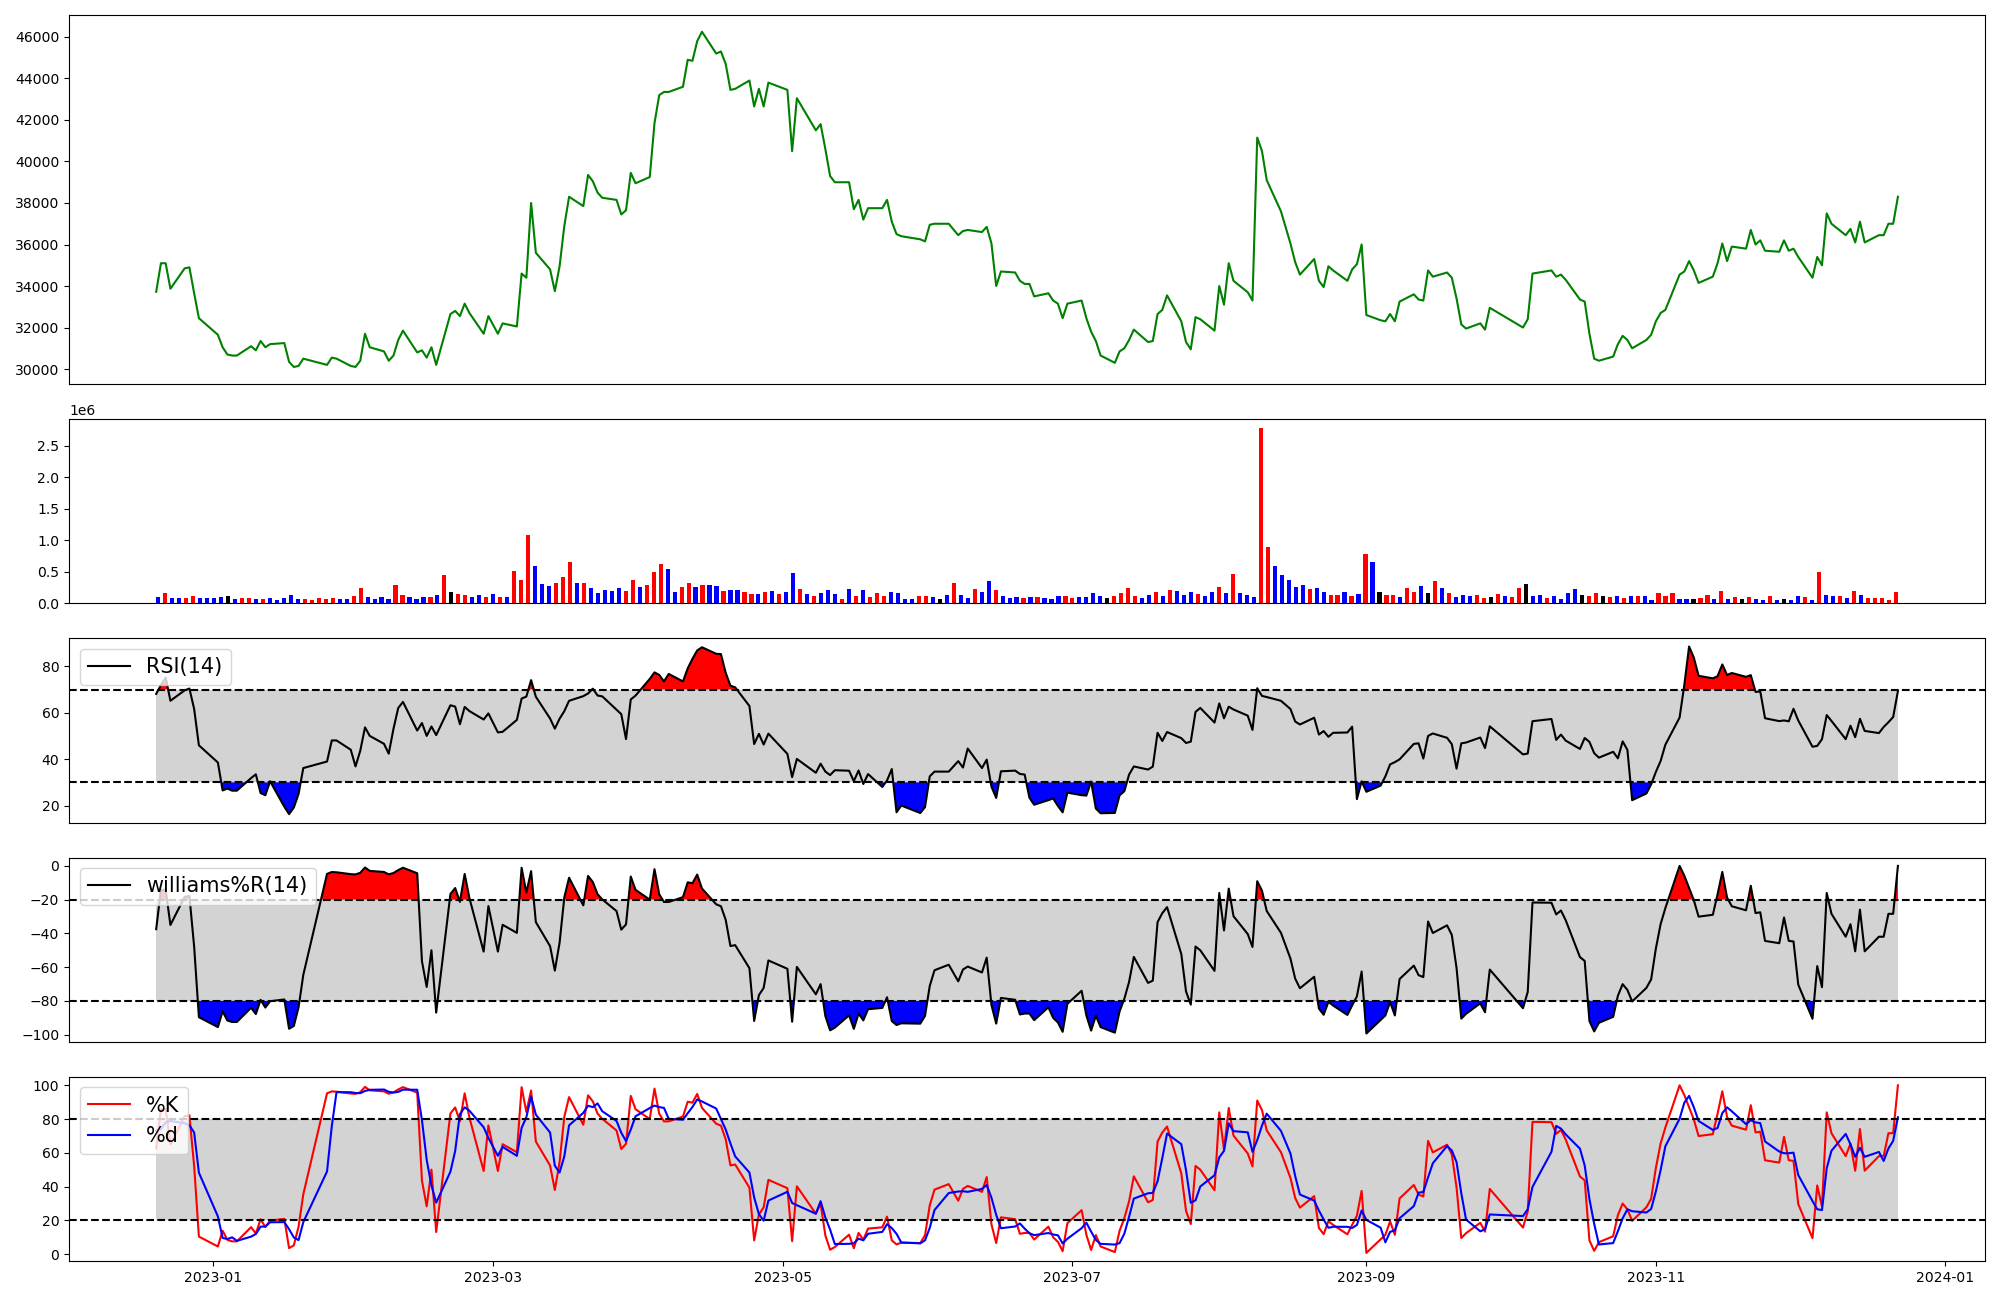This screenshot has width=2000, height=1300.
Task: Click the 2023-11 x-axis tick label
Action: [1656, 1277]
